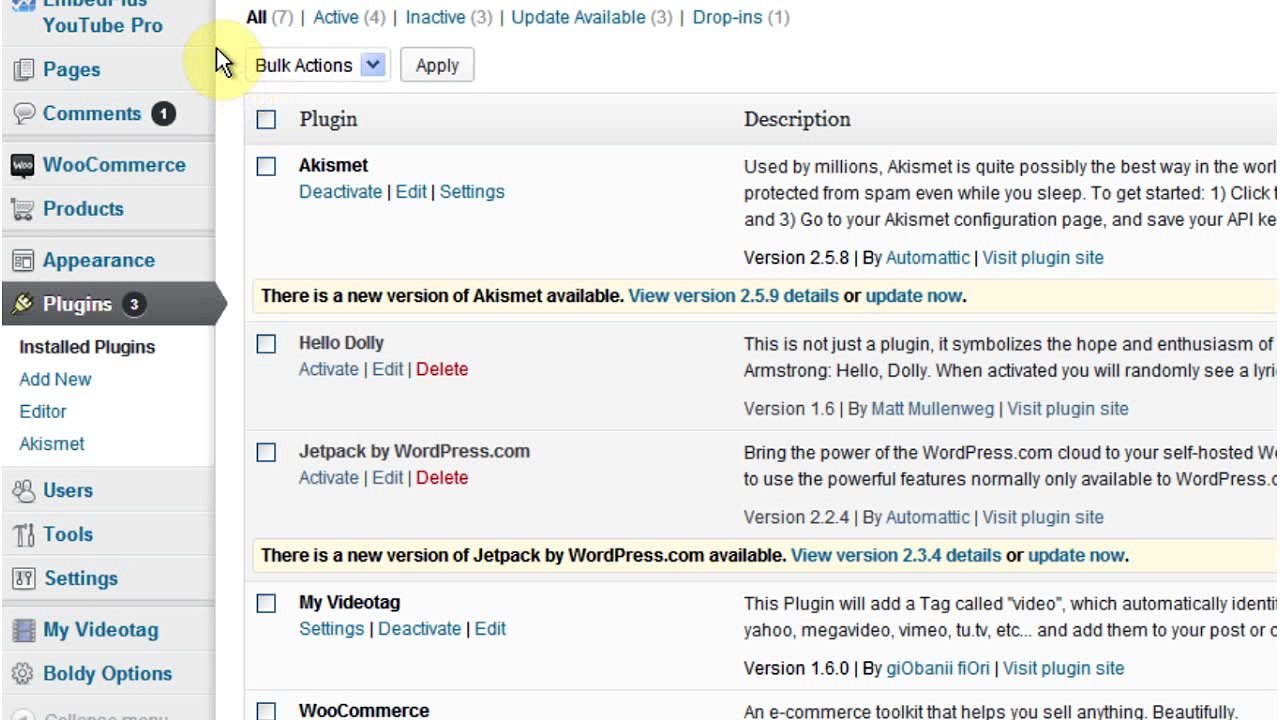Click the Products cart icon
The image size is (1280, 720).
point(23,209)
